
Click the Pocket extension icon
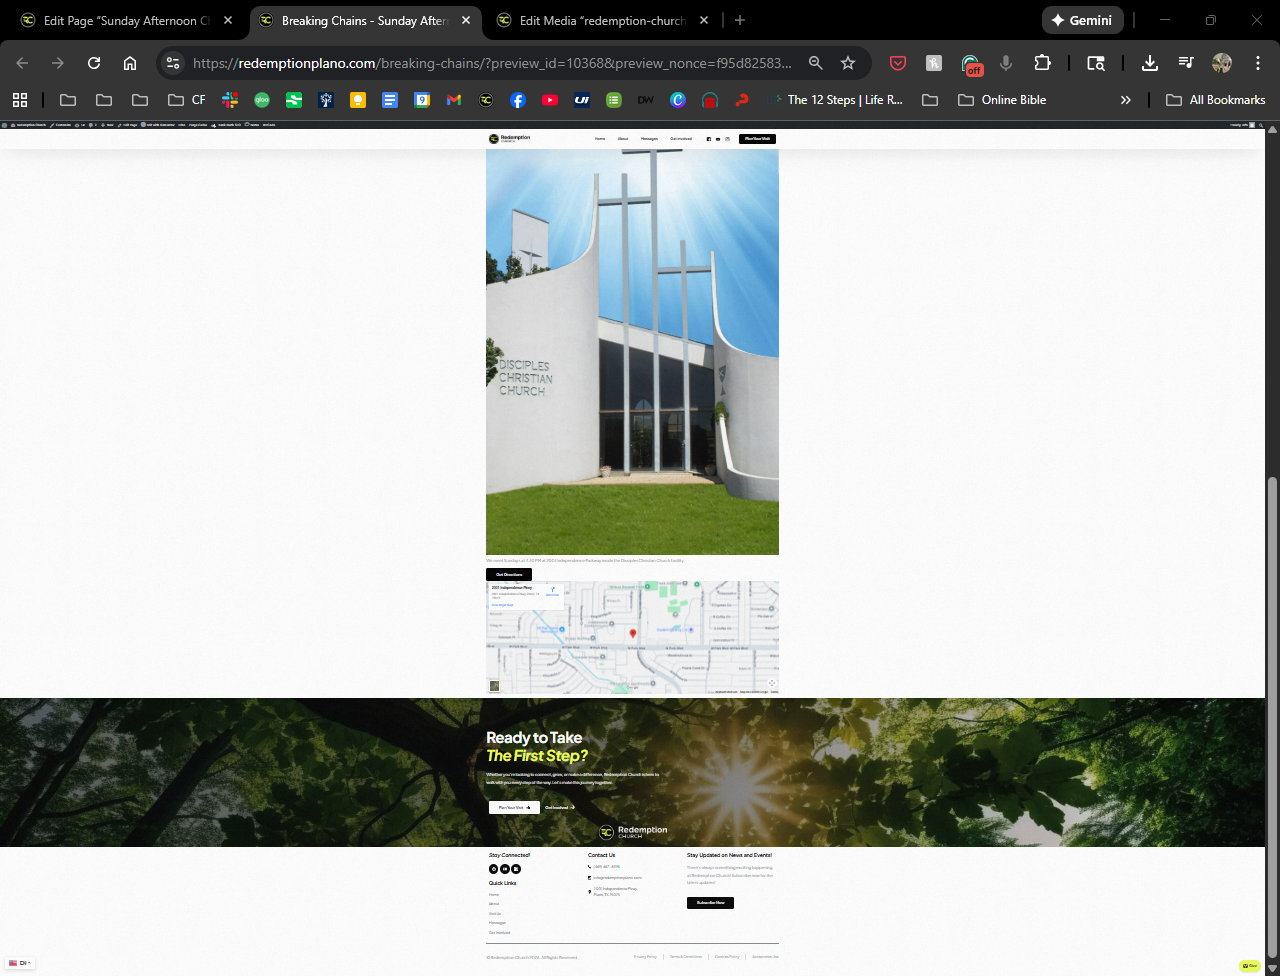click(x=898, y=63)
